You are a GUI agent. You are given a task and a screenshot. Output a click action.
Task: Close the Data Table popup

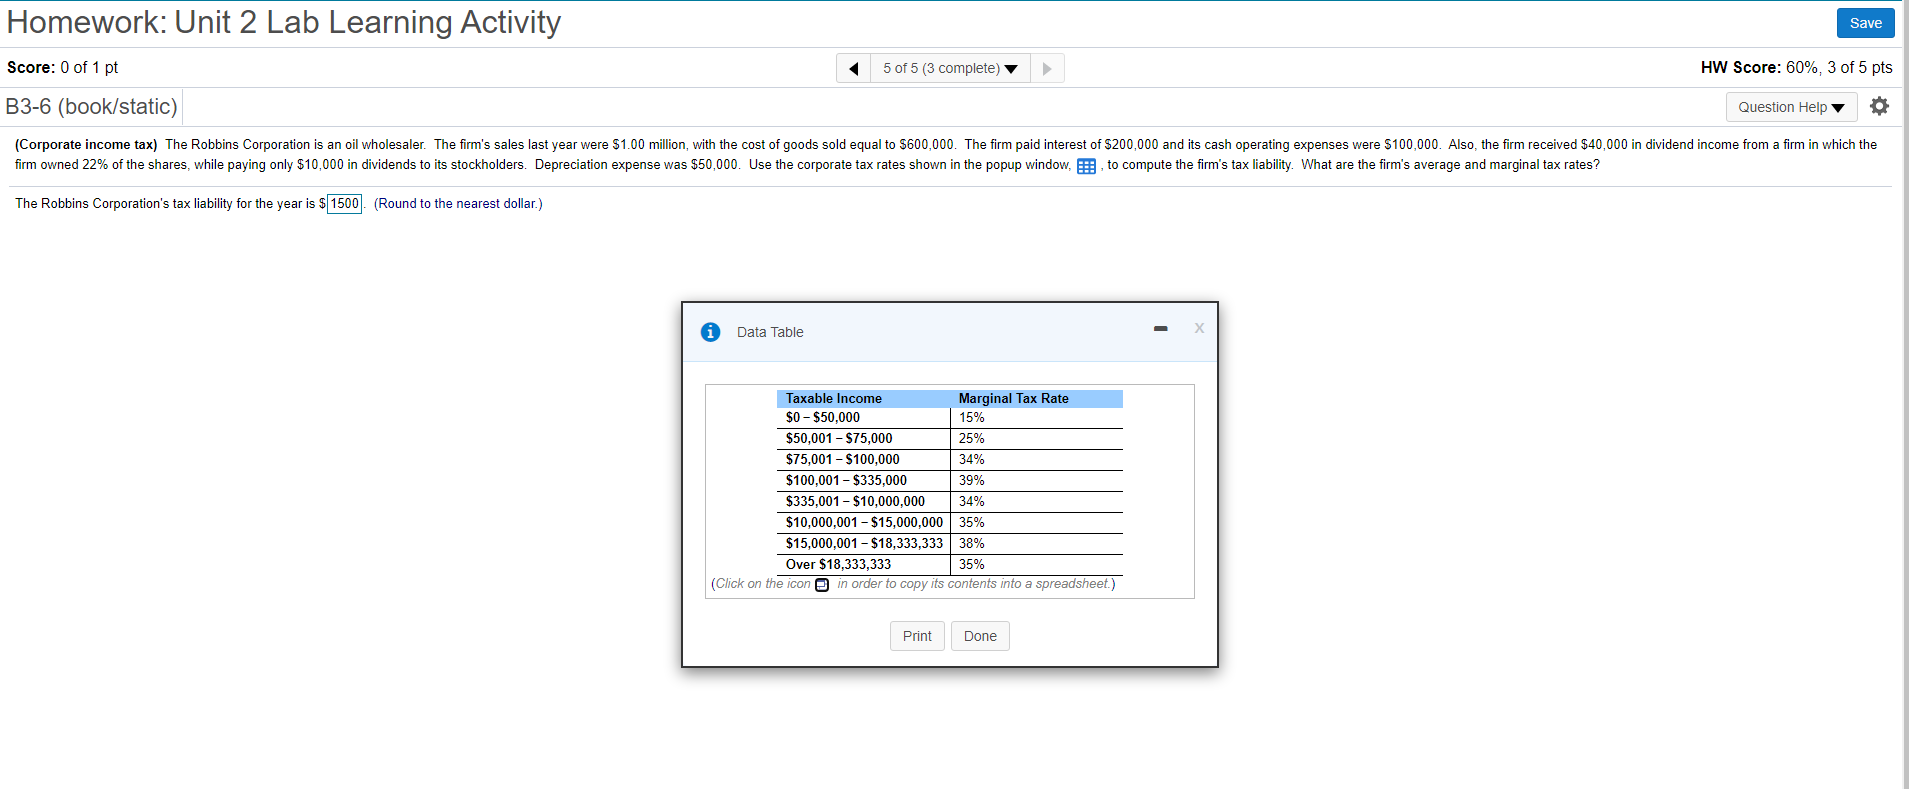[1199, 328]
